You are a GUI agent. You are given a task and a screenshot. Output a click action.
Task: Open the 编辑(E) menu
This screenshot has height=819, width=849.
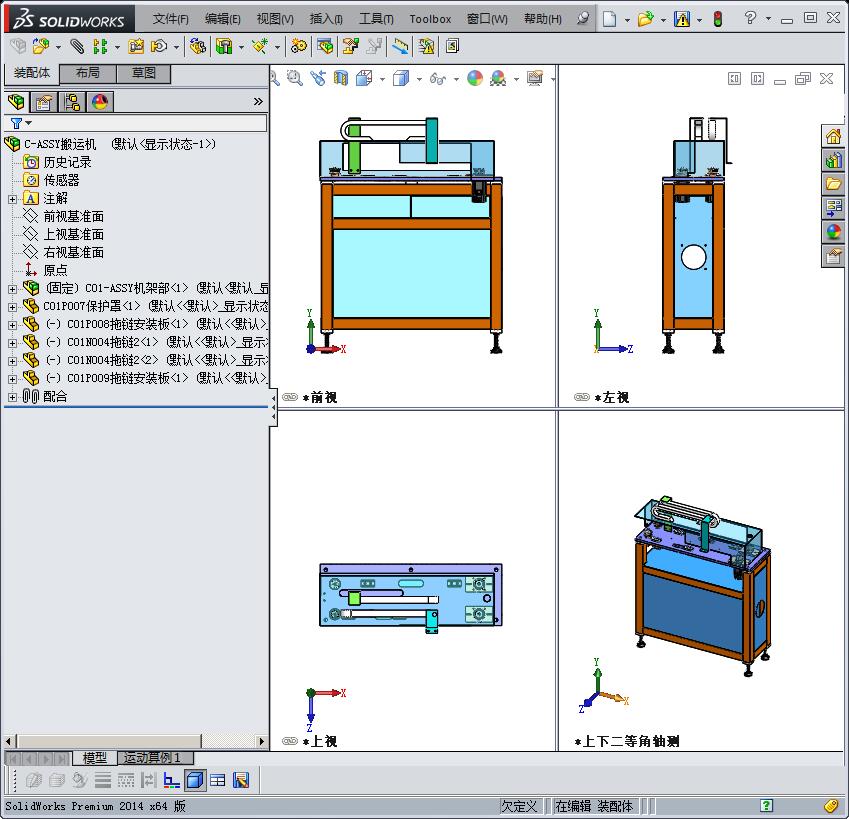coord(223,19)
